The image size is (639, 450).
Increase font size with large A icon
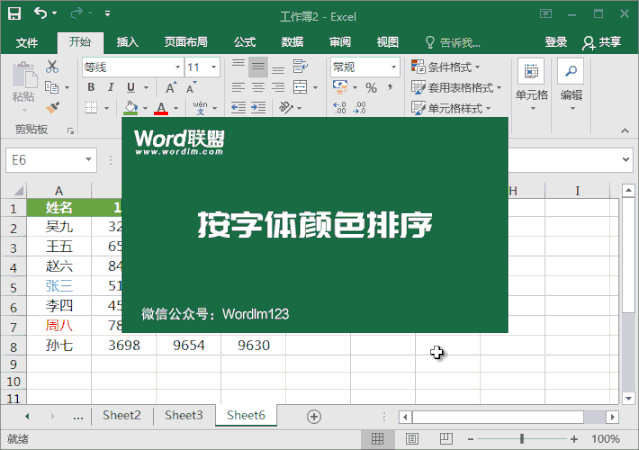point(171,88)
